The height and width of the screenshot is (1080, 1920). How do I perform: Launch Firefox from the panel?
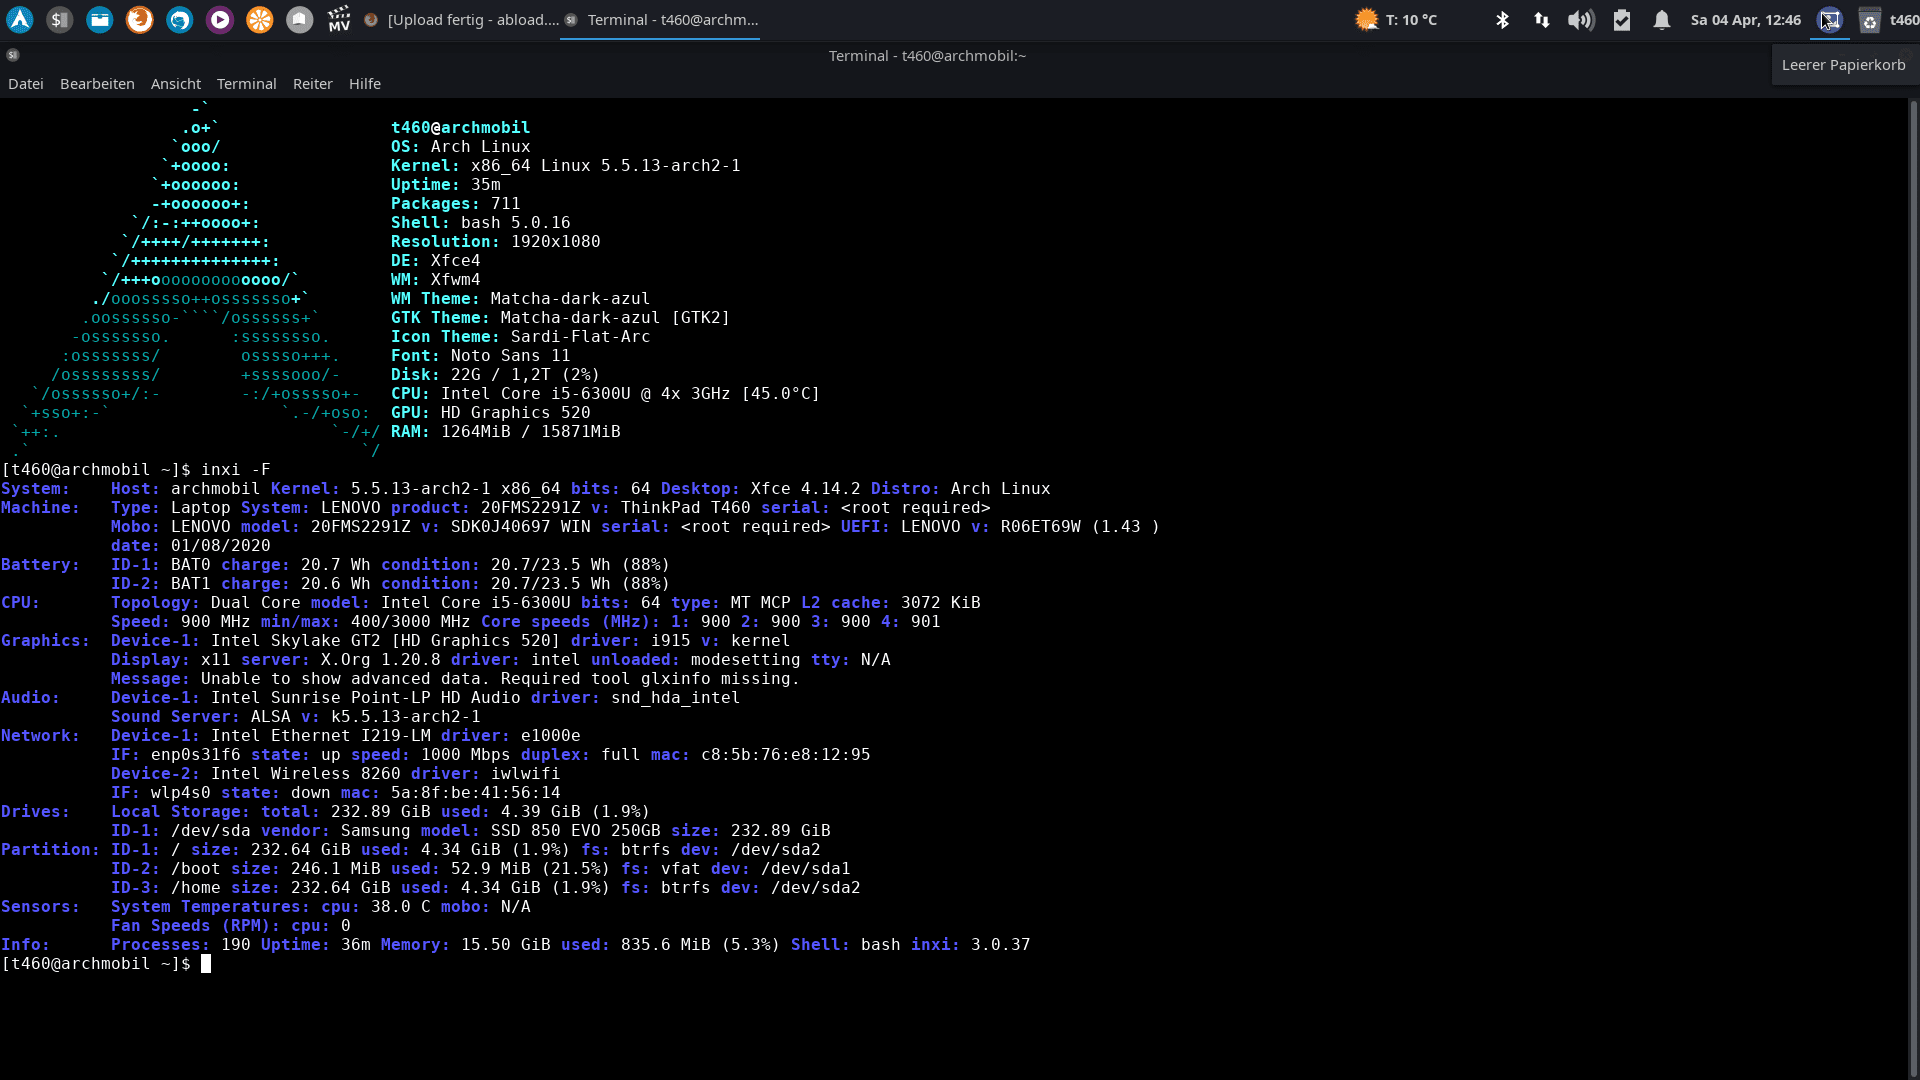[x=140, y=19]
